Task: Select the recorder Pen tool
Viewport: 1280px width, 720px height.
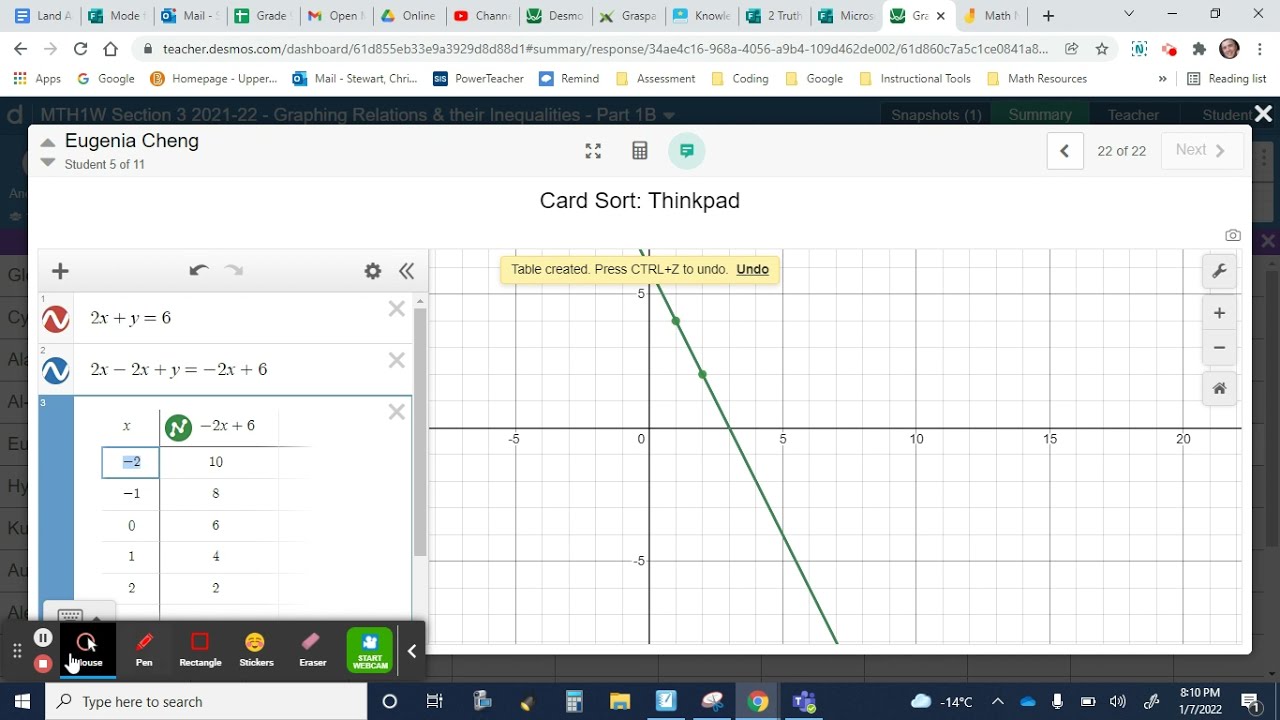Action: tap(144, 650)
